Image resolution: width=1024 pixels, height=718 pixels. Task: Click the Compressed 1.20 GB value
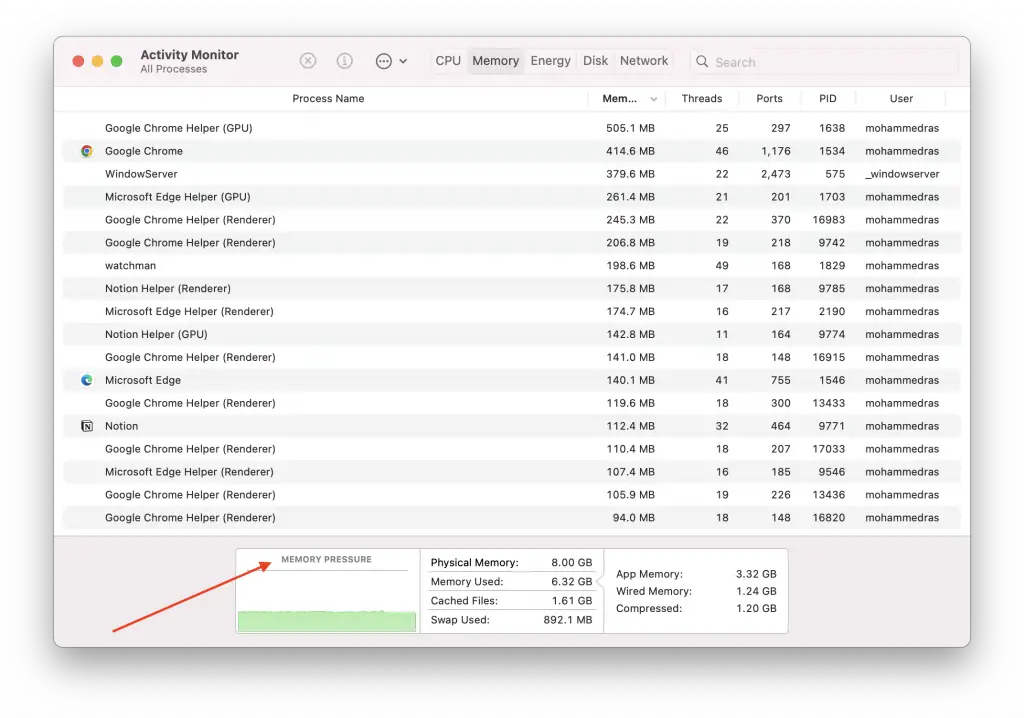756,608
